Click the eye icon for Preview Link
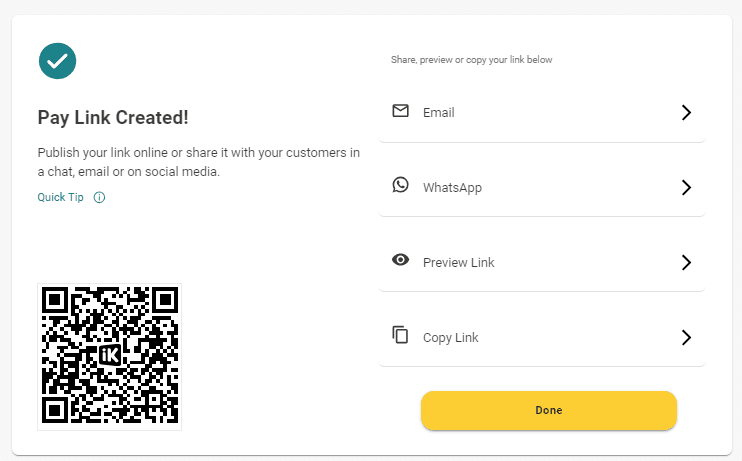The height and width of the screenshot is (461, 742). click(400, 260)
